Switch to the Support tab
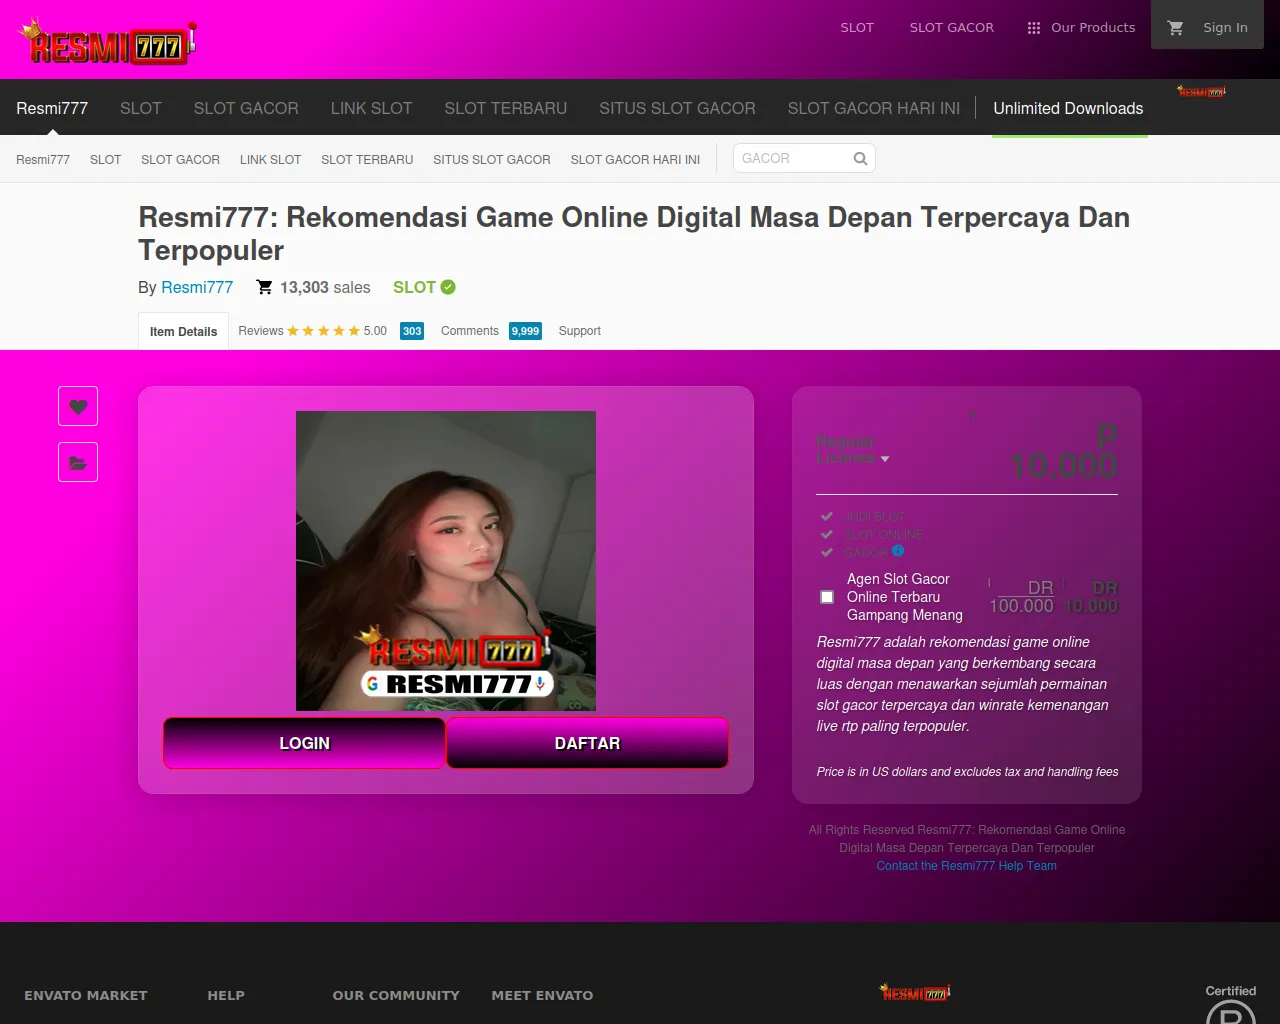 [580, 331]
